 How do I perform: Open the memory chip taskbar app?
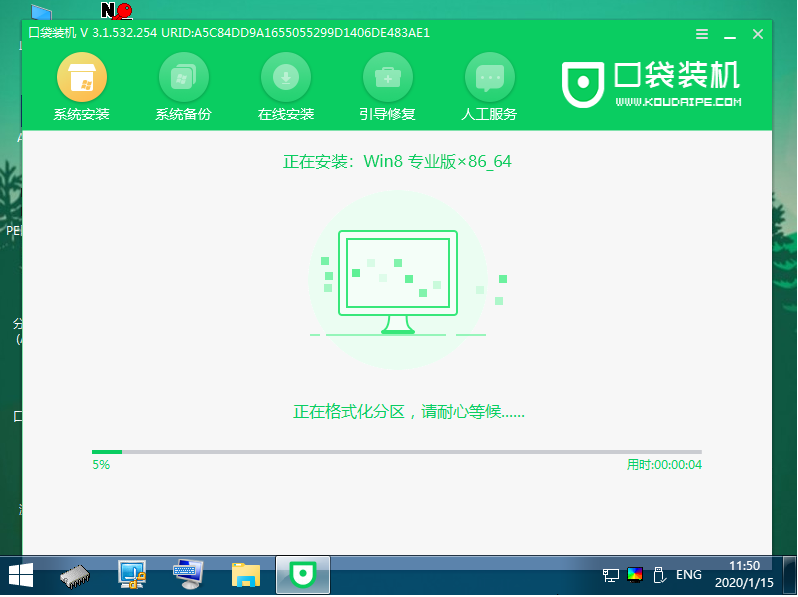pyautogui.click(x=76, y=576)
